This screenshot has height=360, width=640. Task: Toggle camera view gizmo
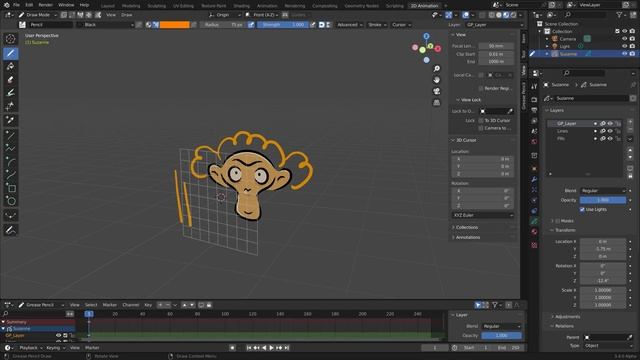coord(437,91)
